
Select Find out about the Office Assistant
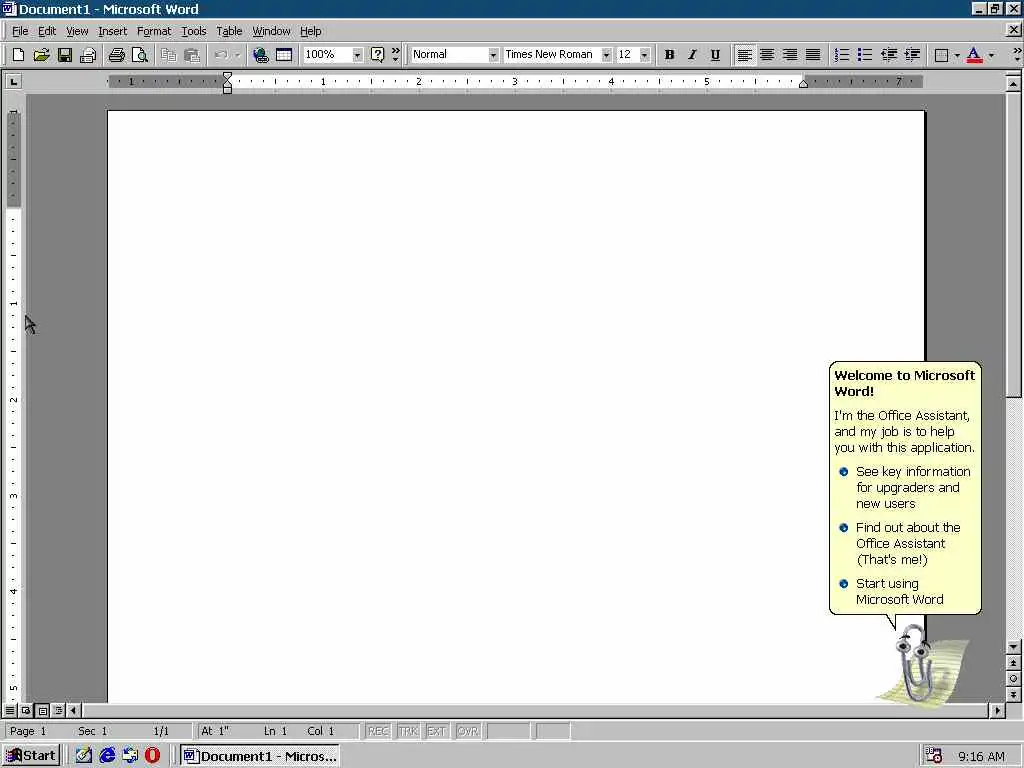(900, 543)
